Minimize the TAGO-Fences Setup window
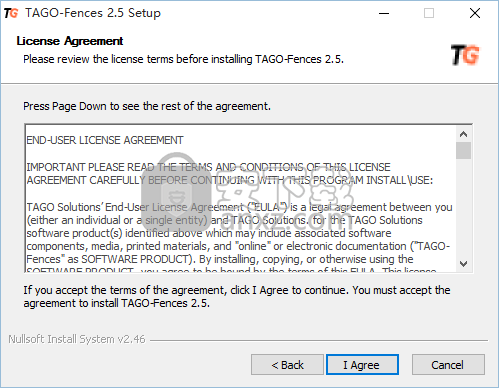The width and height of the screenshot is (499, 388). tap(384, 13)
